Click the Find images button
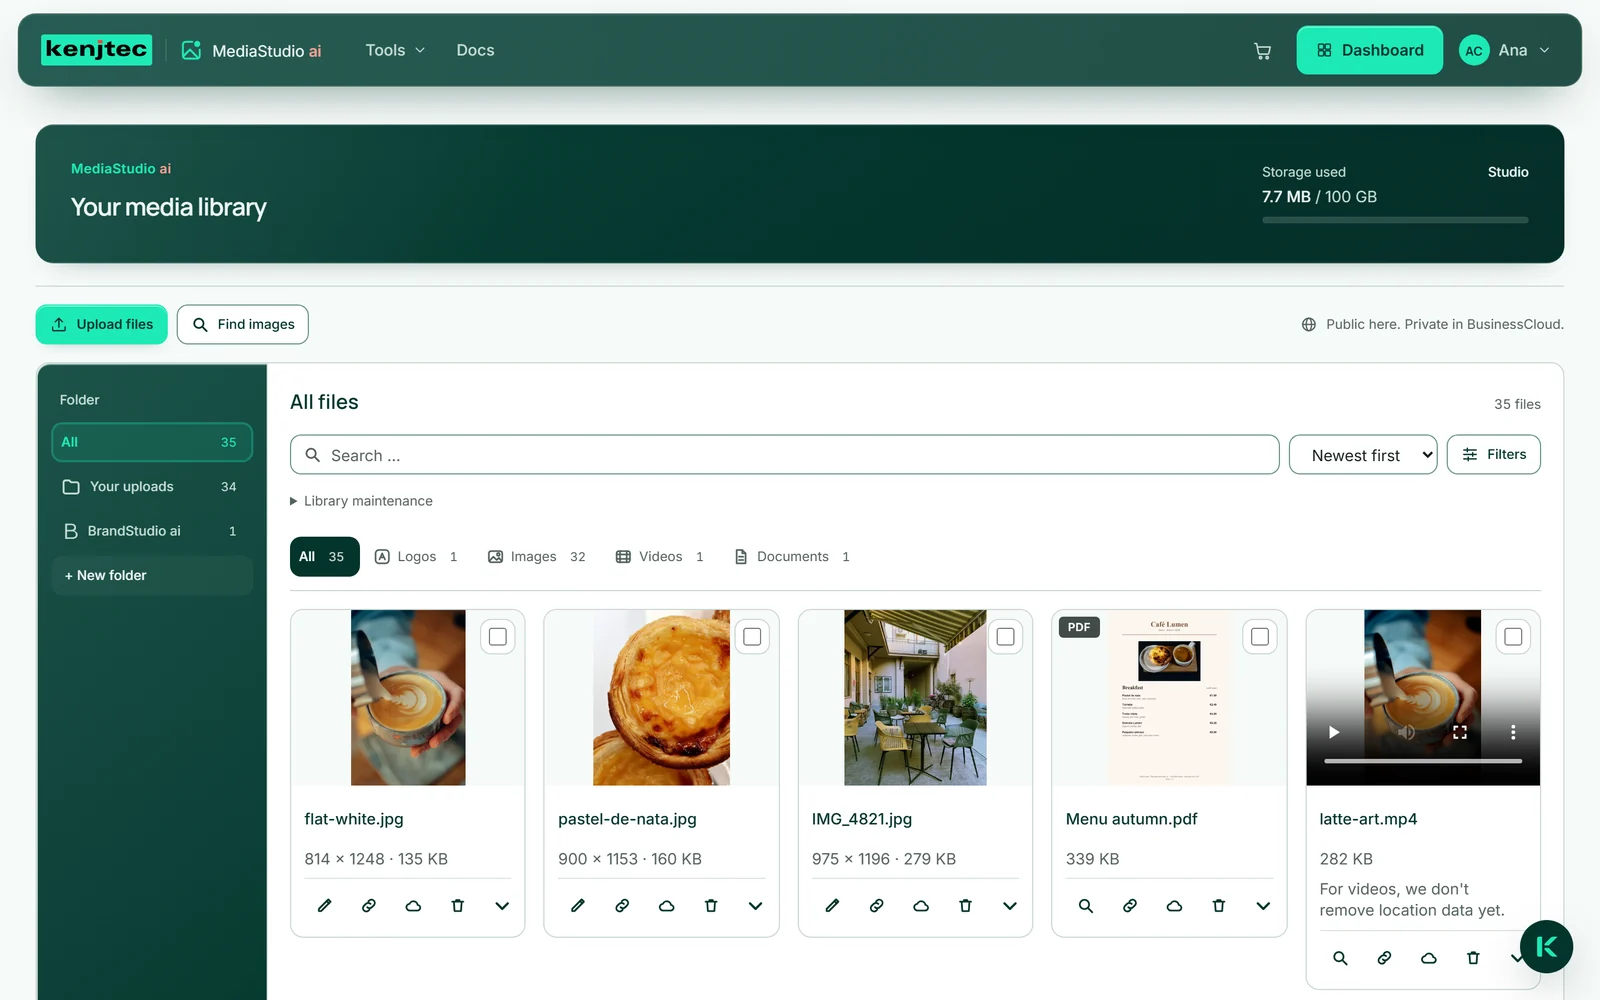This screenshot has height=1000, width=1600. click(243, 324)
